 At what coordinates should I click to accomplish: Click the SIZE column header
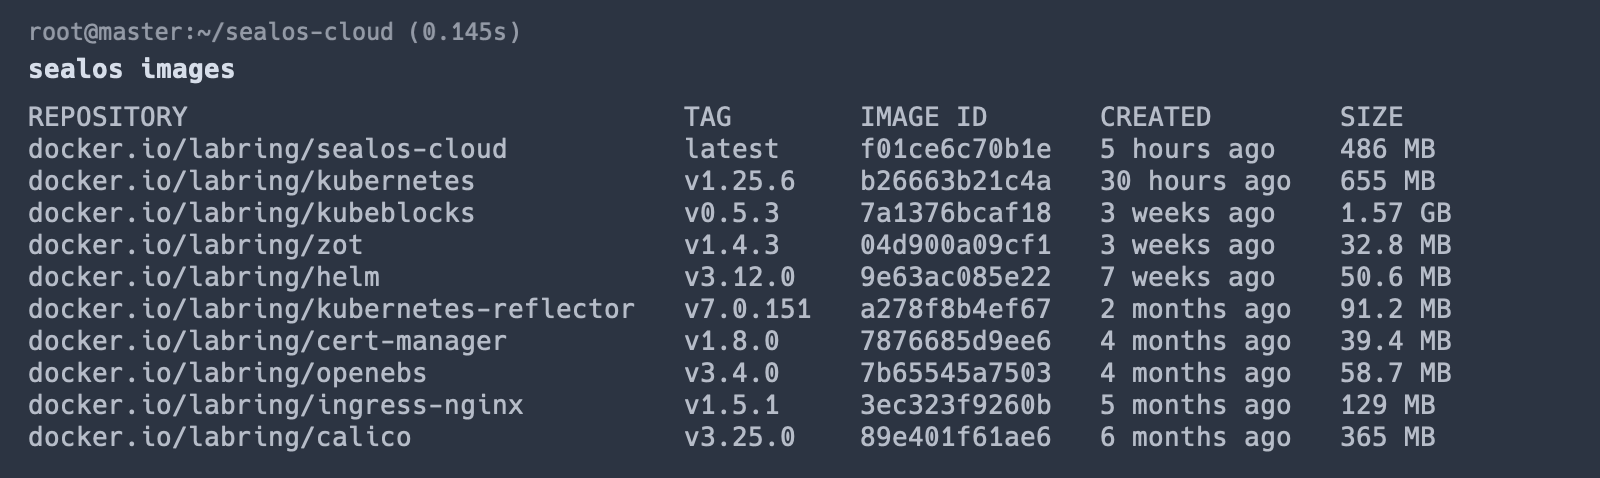[x=1371, y=117]
